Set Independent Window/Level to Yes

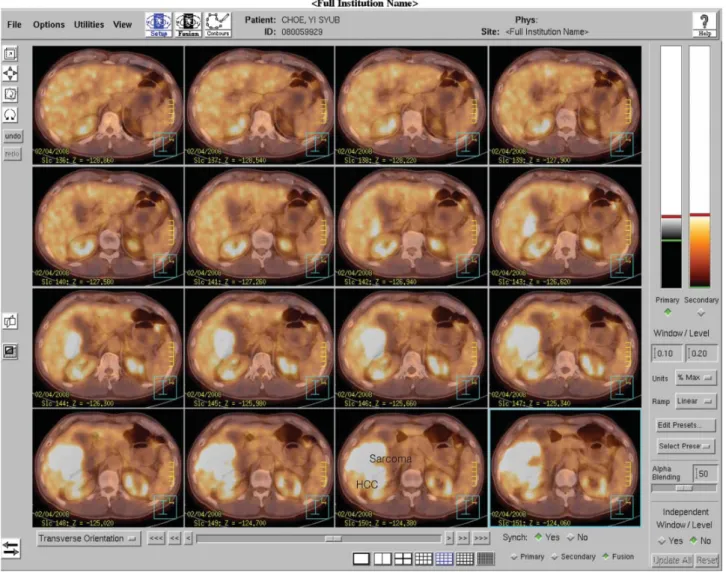tap(662, 541)
